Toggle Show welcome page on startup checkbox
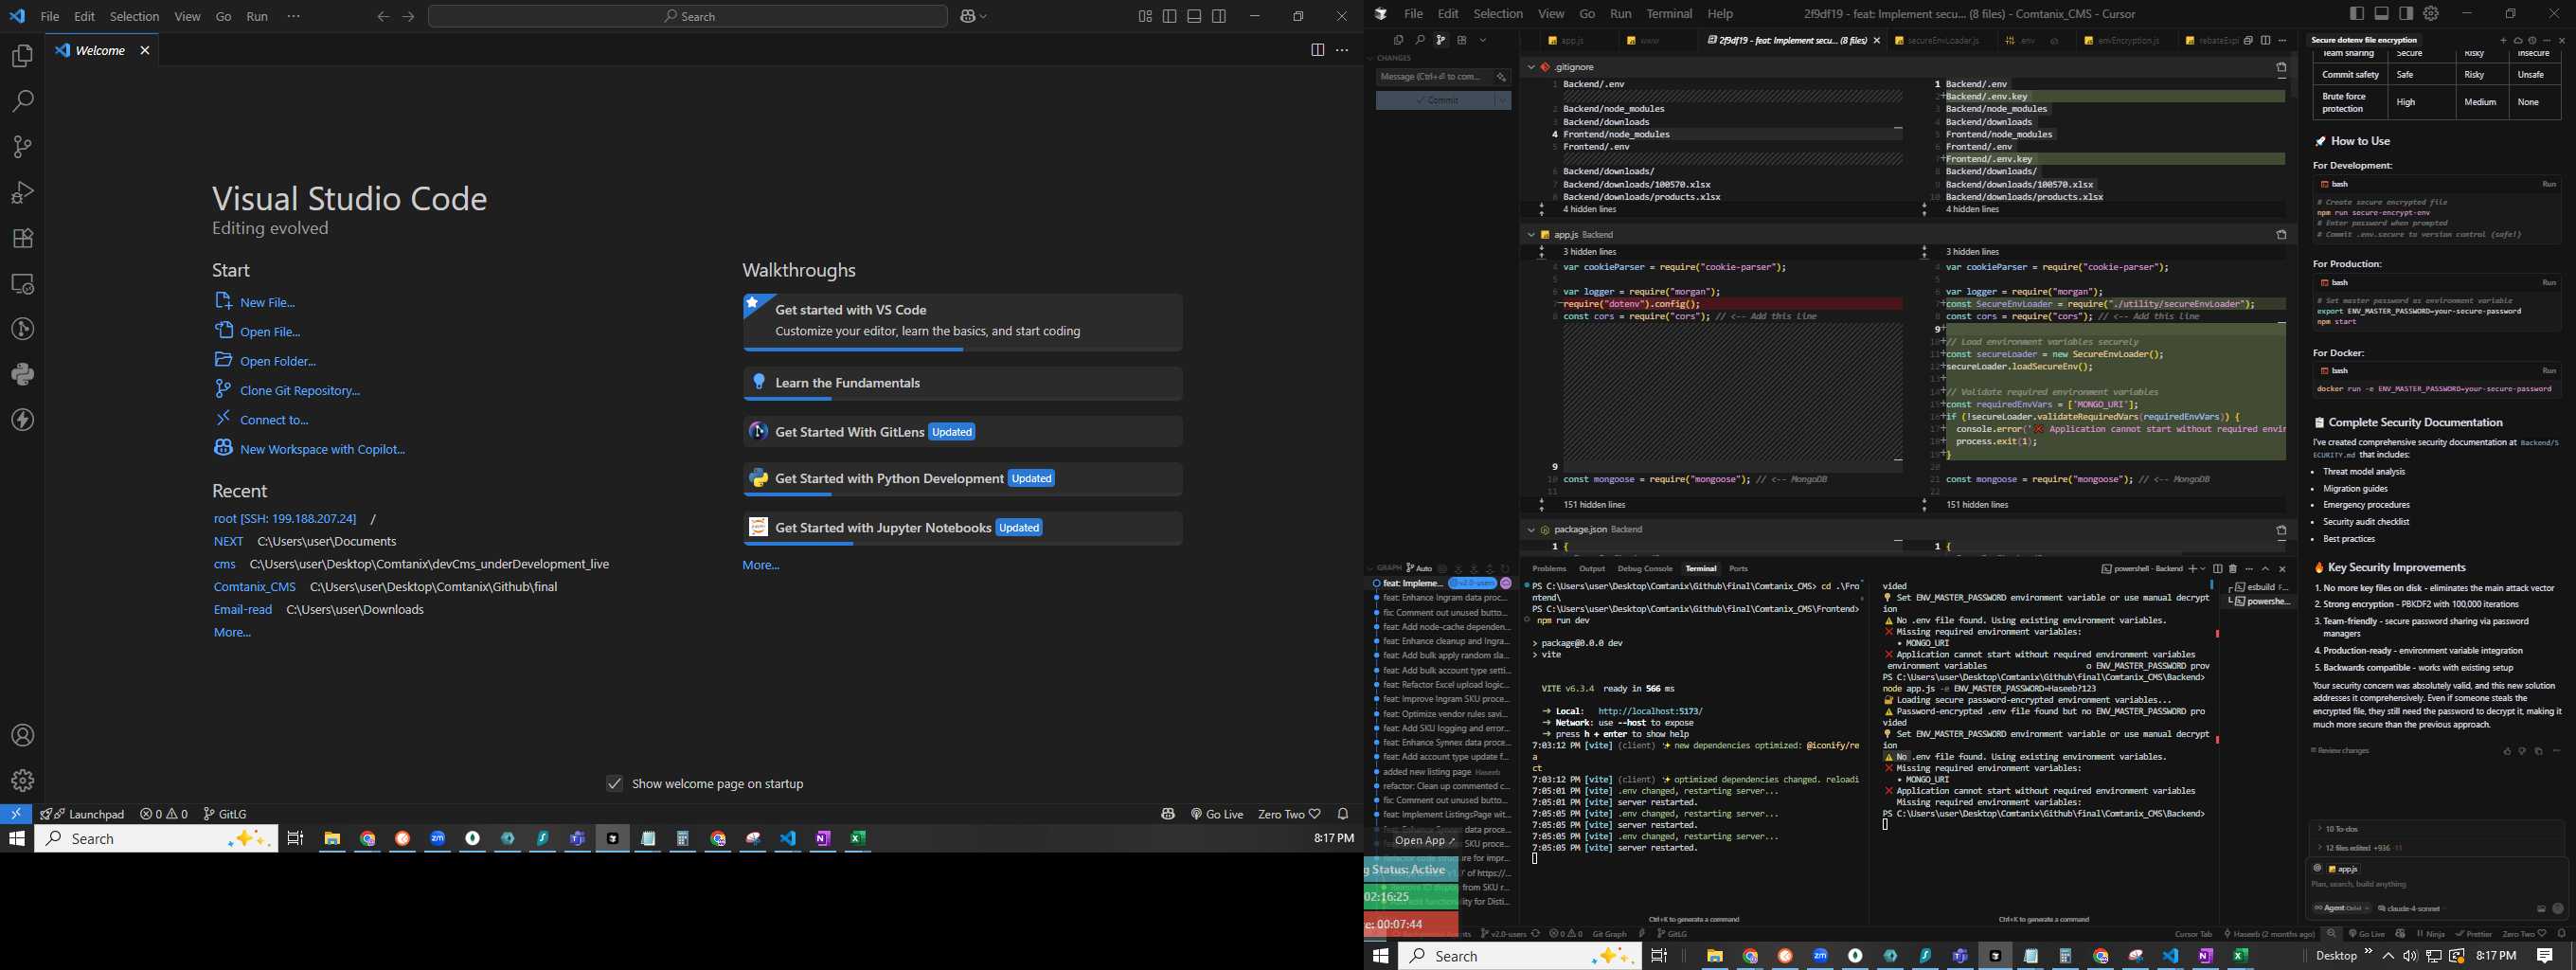The image size is (2576, 970). [614, 784]
